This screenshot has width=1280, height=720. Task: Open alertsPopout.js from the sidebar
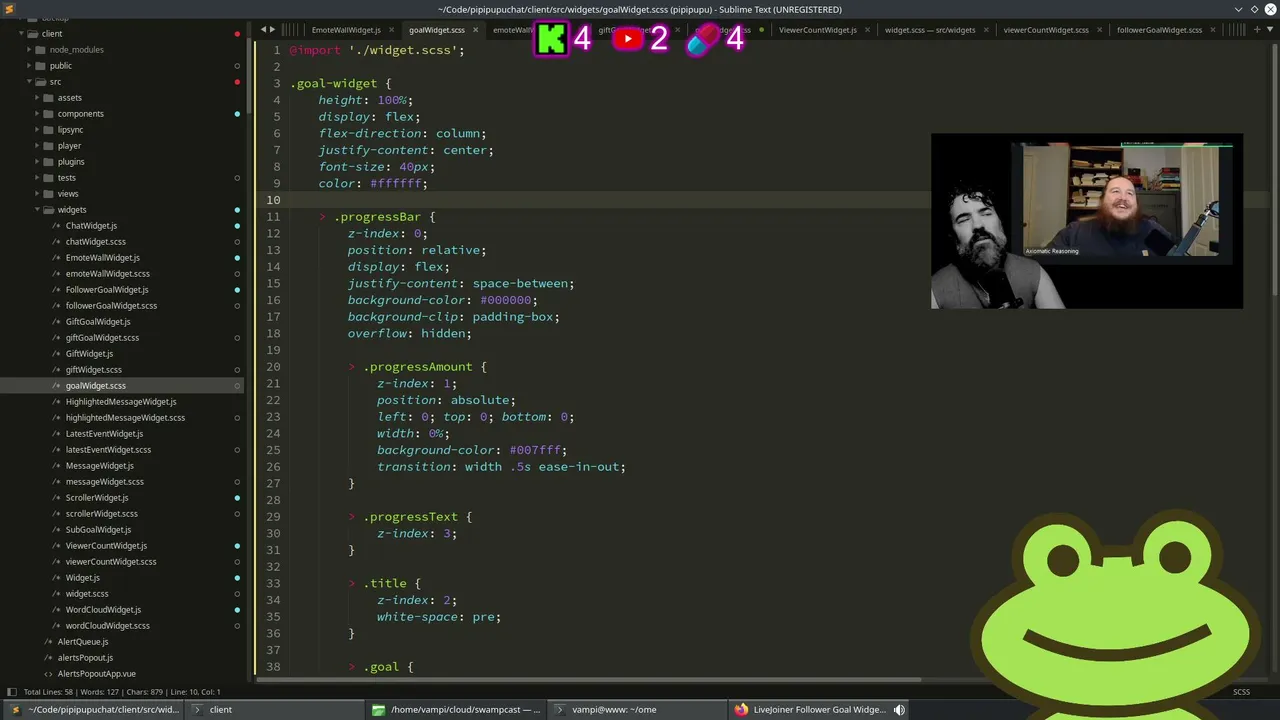click(x=85, y=658)
